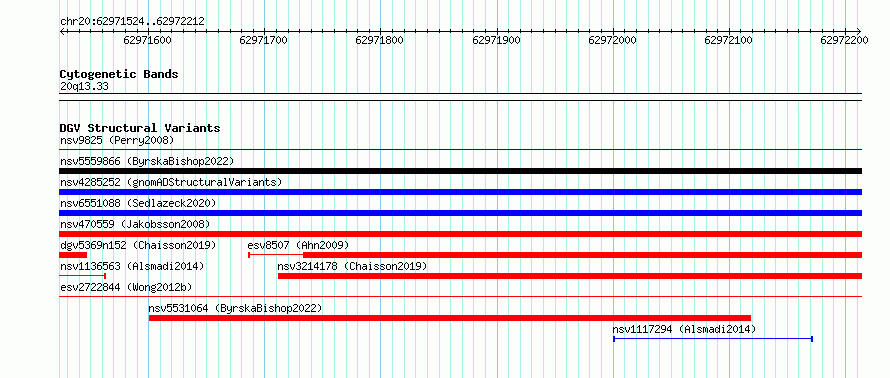Open the nsv1136563 (Alsmadi2014) label
890x378 pixels.
[x=132, y=266]
